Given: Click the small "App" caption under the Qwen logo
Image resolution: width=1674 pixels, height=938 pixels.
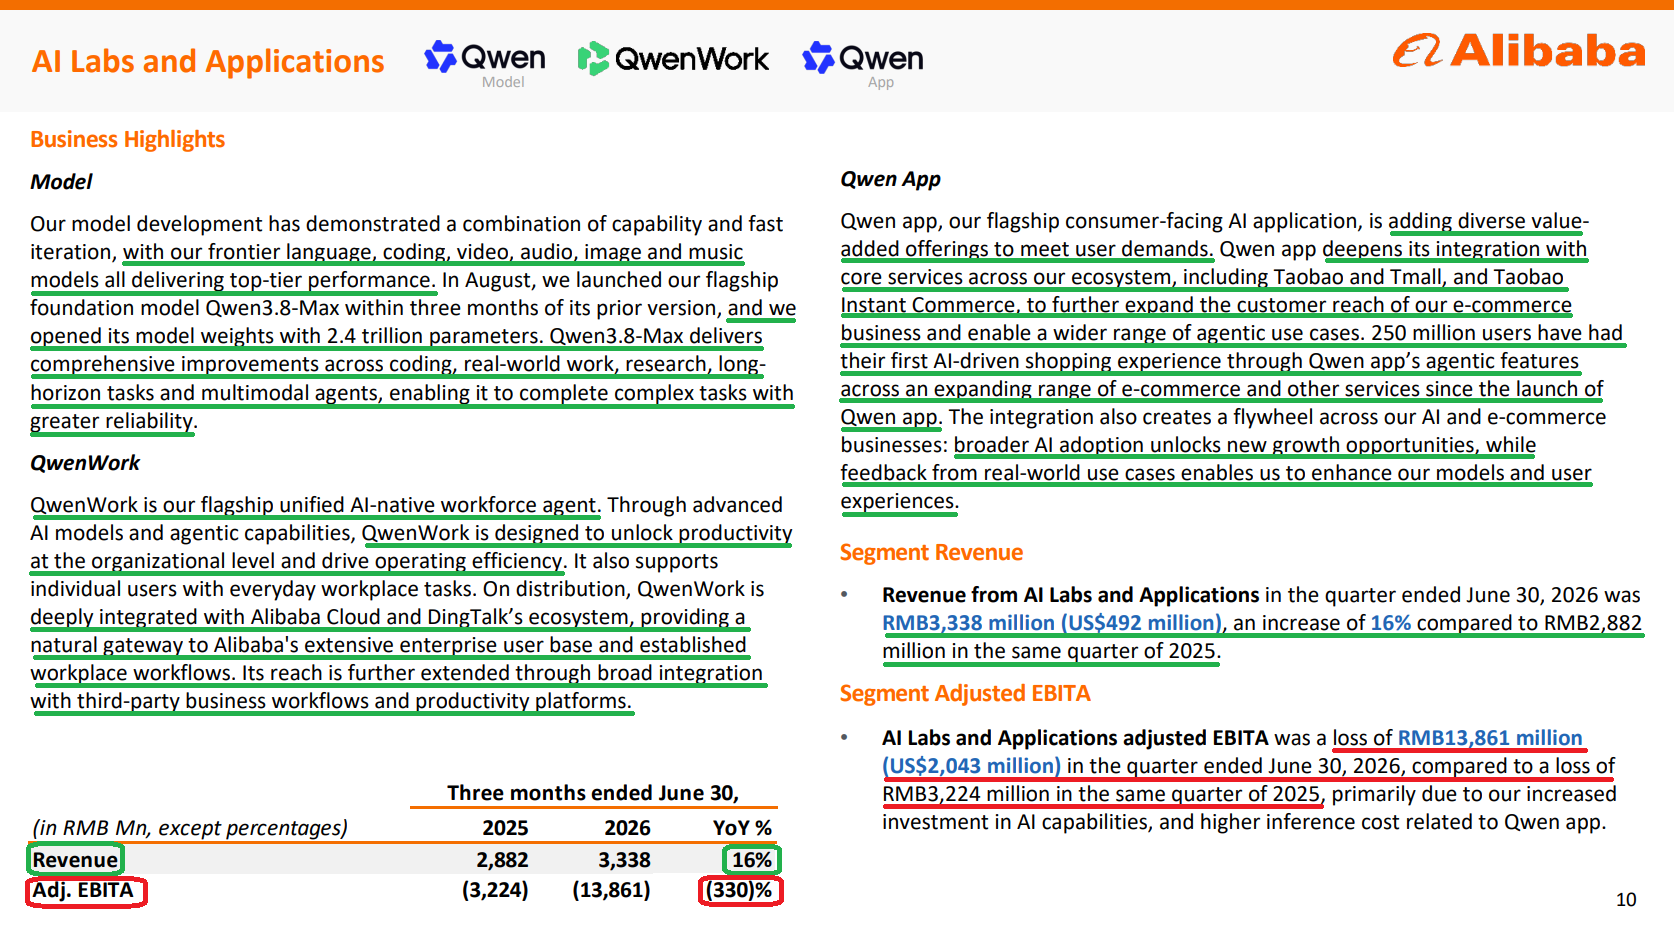Looking at the screenshot, I should [x=881, y=82].
